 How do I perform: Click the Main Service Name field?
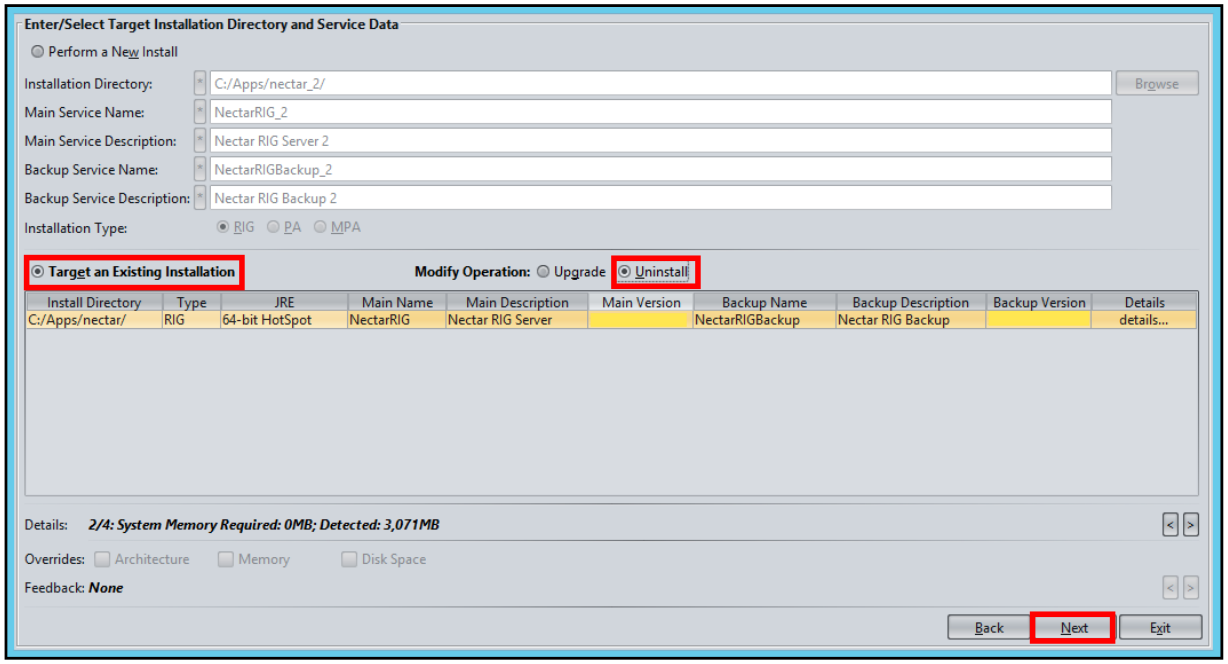click(660, 113)
